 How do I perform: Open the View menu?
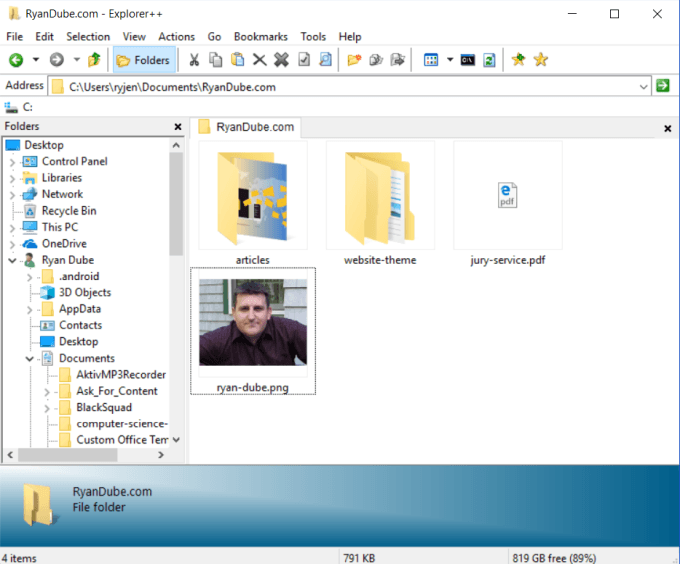point(134,37)
